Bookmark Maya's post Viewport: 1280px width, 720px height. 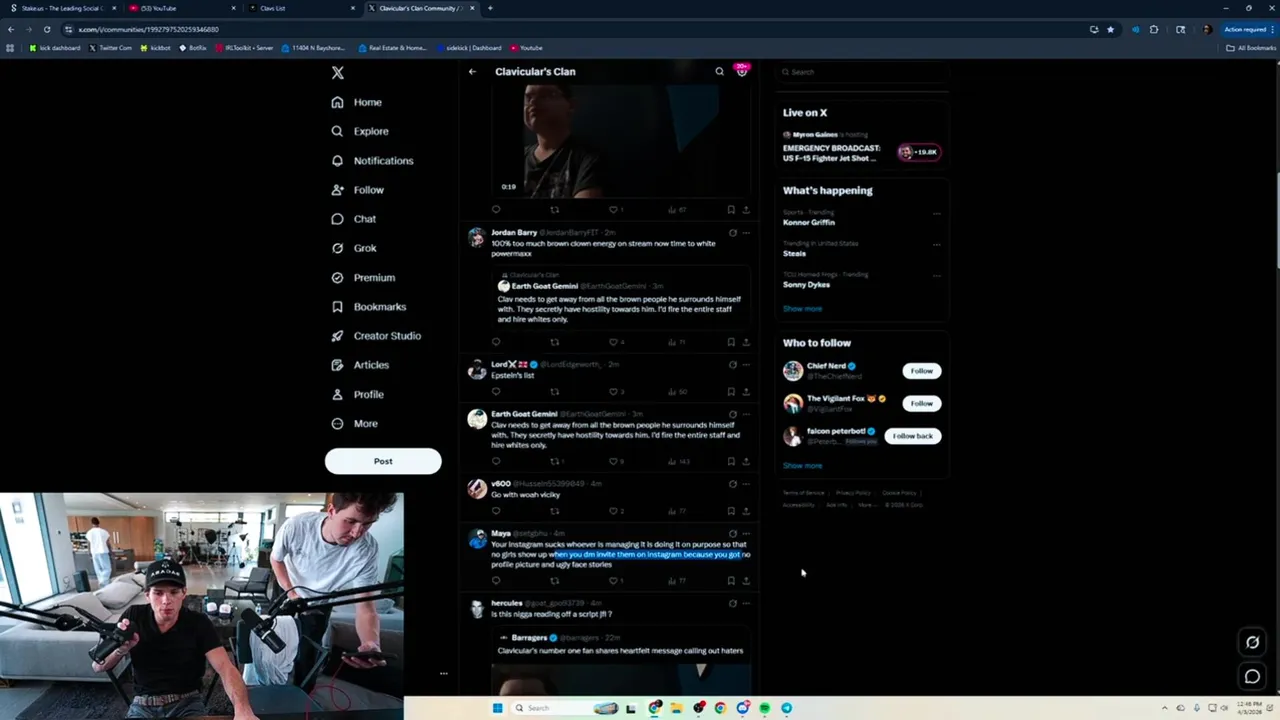731,580
